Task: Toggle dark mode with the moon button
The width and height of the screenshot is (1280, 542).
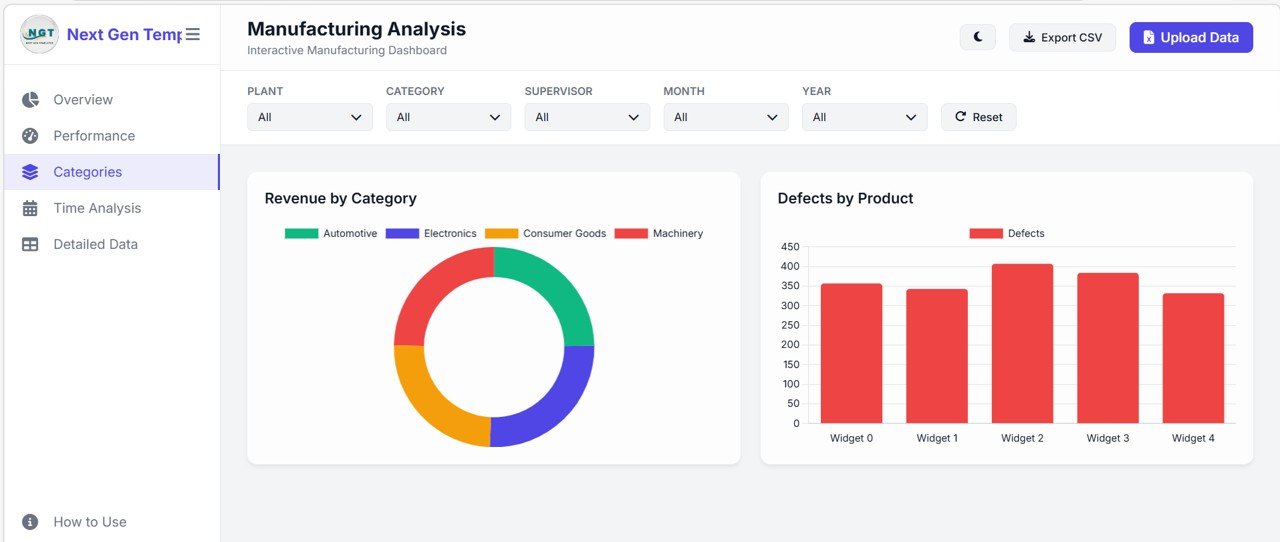Action: pyautogui.click(x=977, y=37)
